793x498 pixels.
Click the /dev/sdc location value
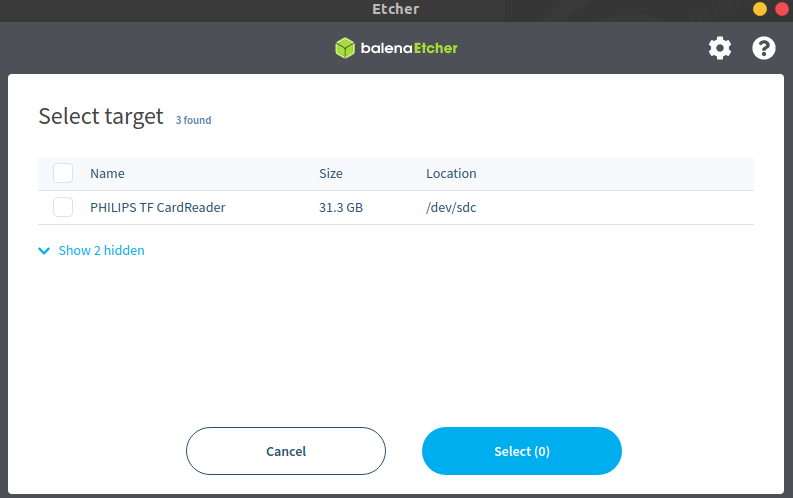[x=451, y=207]
